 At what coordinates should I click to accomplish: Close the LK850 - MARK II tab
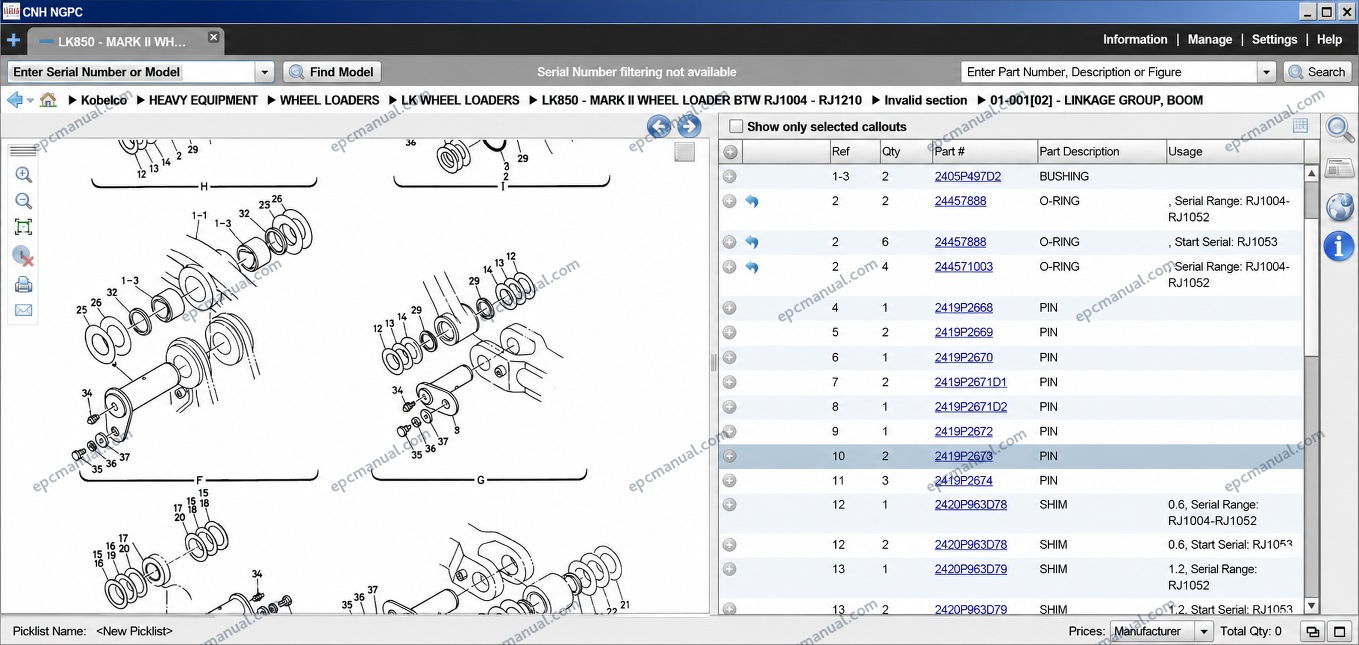(x=213, y=37)
